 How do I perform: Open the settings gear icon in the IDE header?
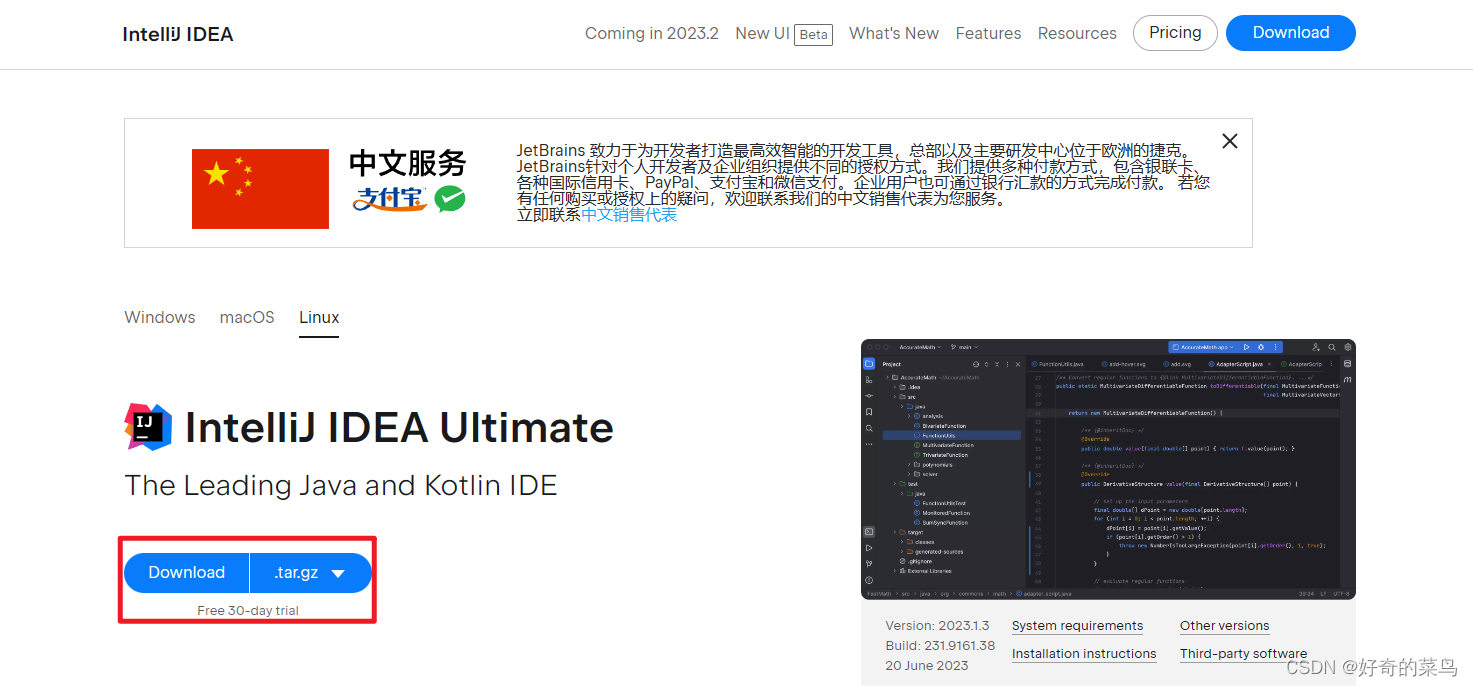point(1347,347)
